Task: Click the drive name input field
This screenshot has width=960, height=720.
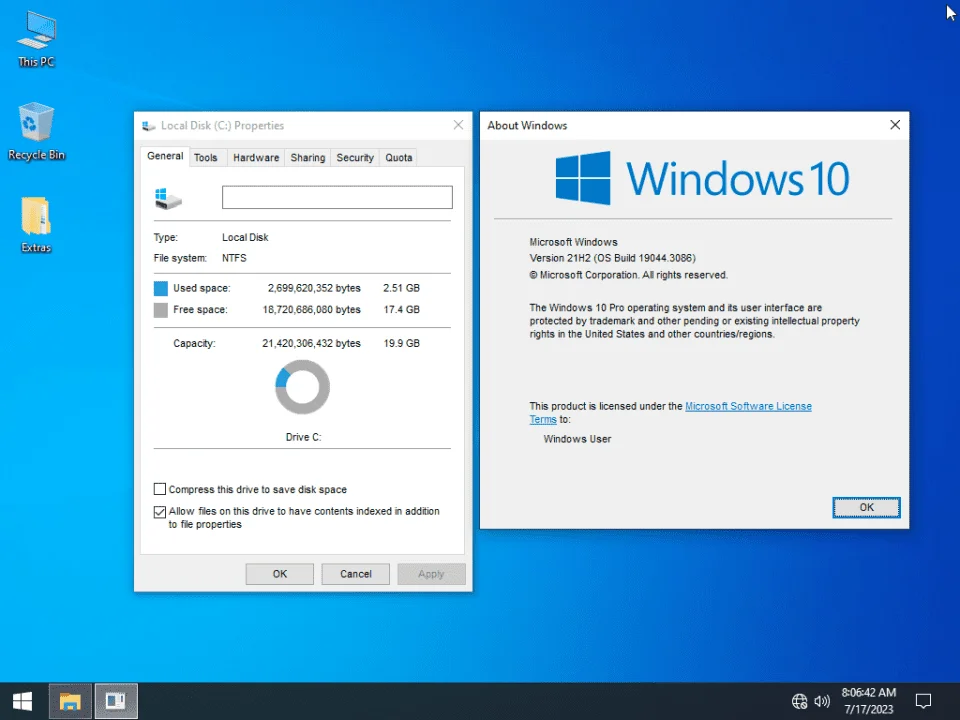Action: (337, 197)
